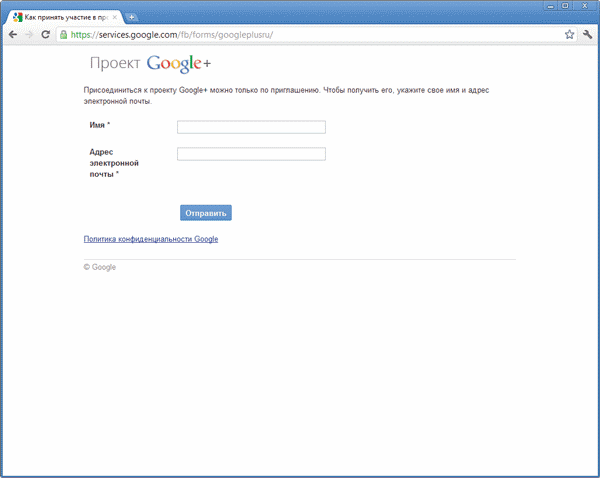Open the Политика конфиденциальности Google link
Screen dimensions: 600x478
(151, 239)
